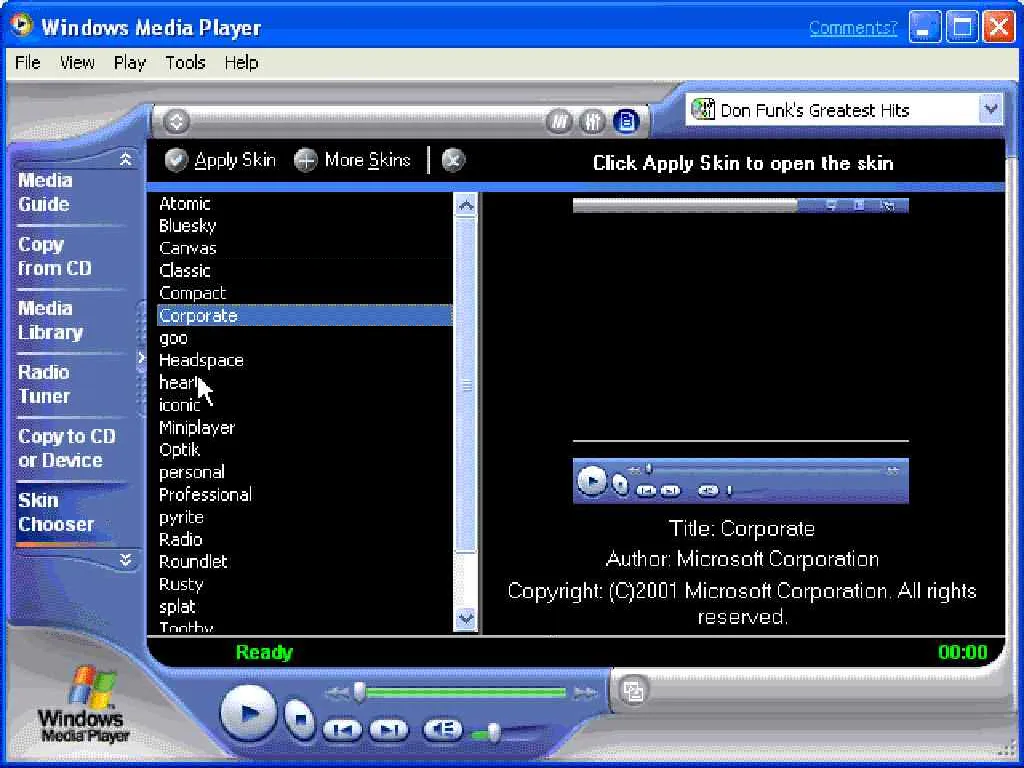Click the round menu bar toggle icon
This screenshot has width=1024, height=768.
[176, 121]
